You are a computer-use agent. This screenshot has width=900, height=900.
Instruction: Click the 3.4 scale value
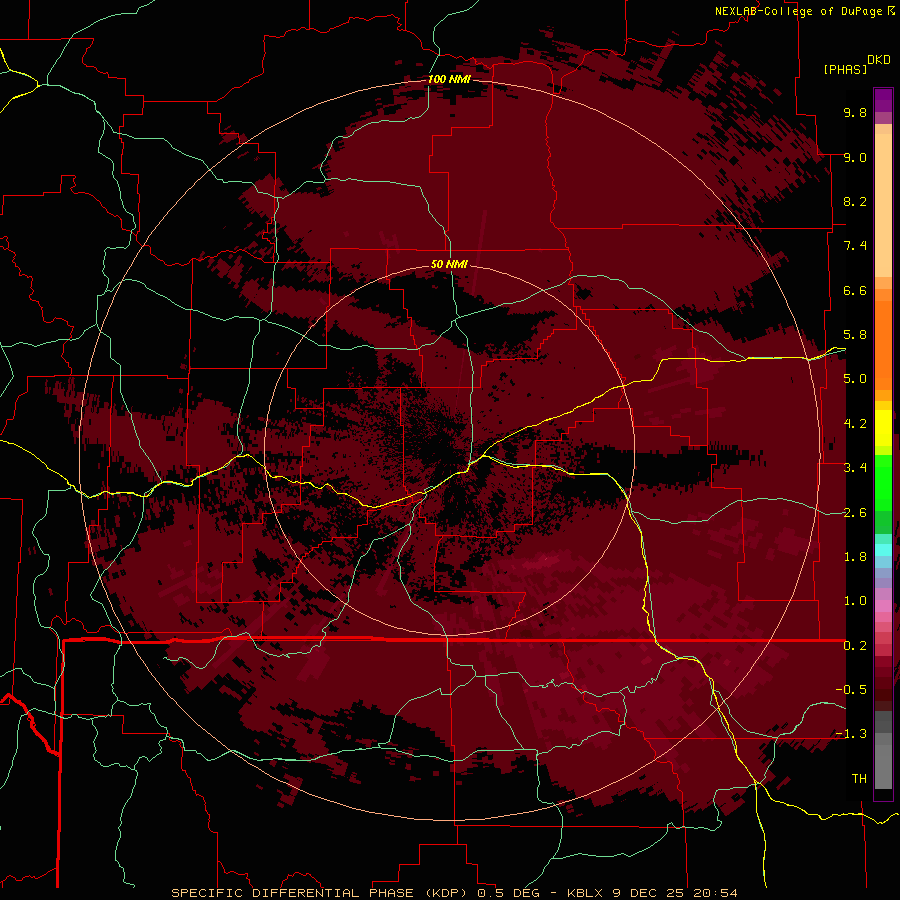click(x=855, y=468)
